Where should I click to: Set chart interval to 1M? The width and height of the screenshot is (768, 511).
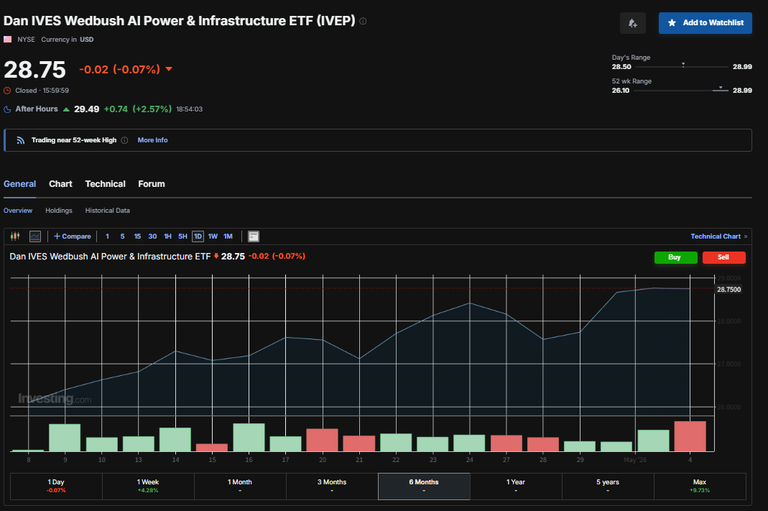(228, 236)
